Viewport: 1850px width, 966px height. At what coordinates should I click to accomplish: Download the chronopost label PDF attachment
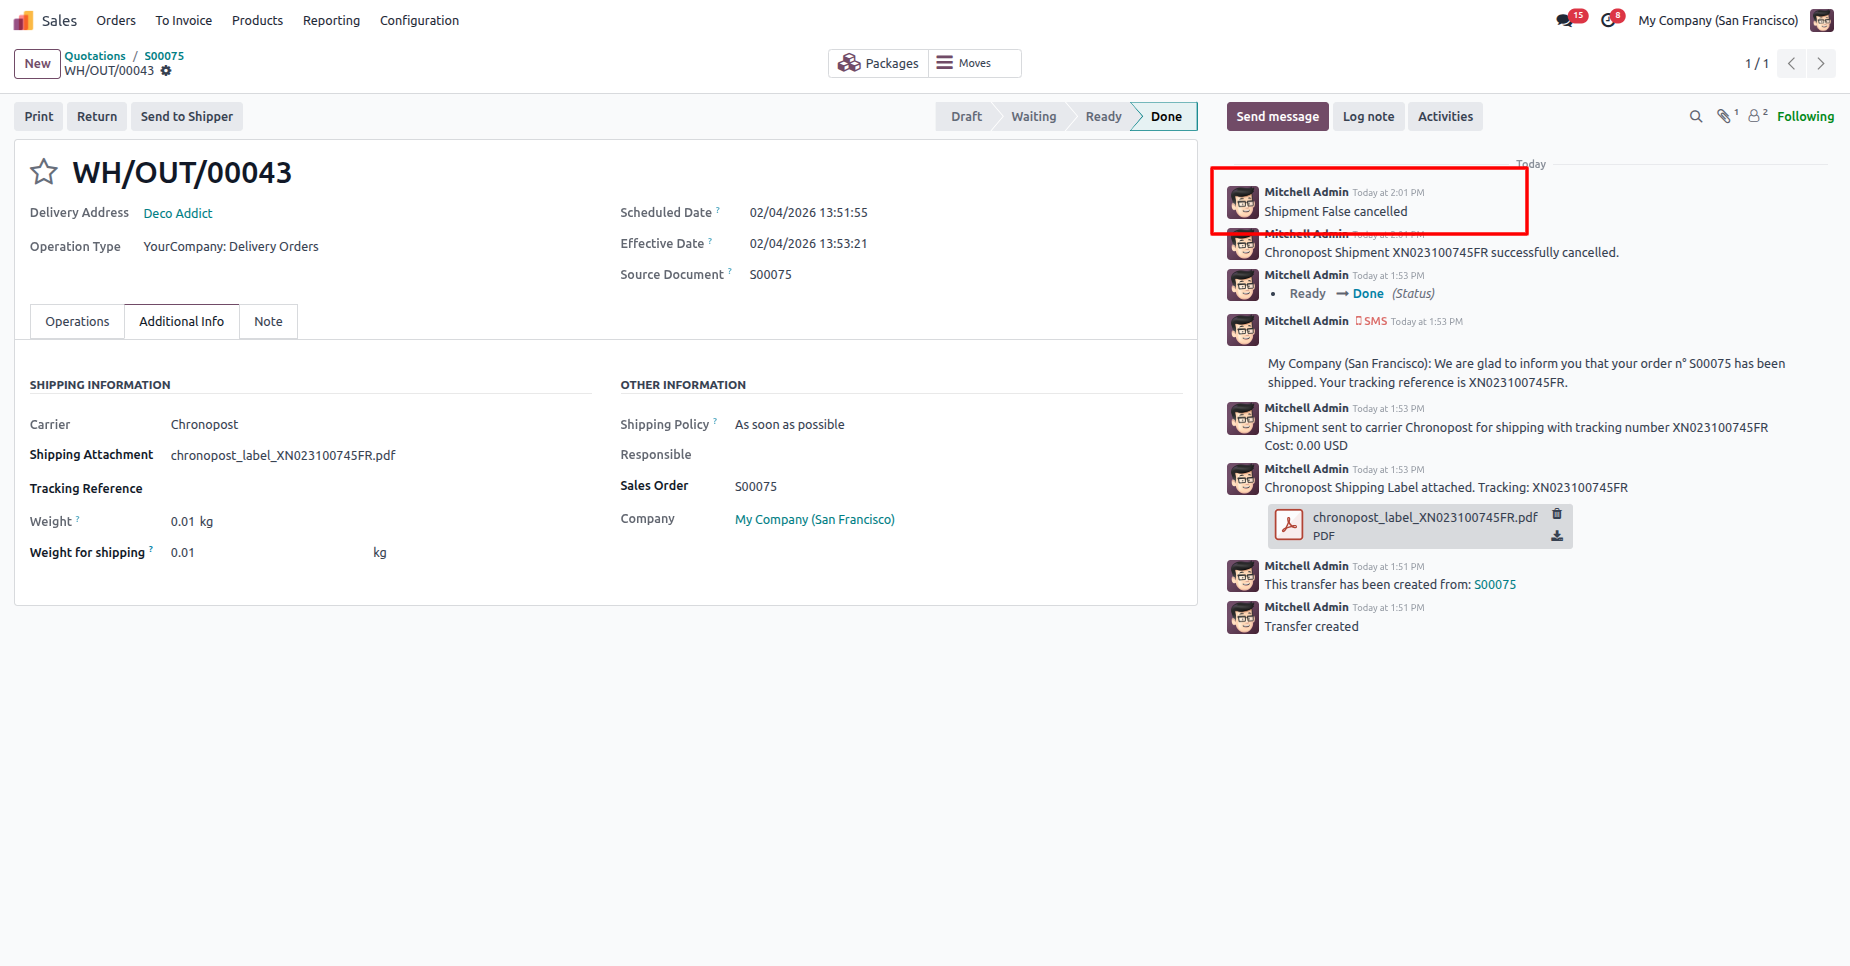(x=1557, y=536)
